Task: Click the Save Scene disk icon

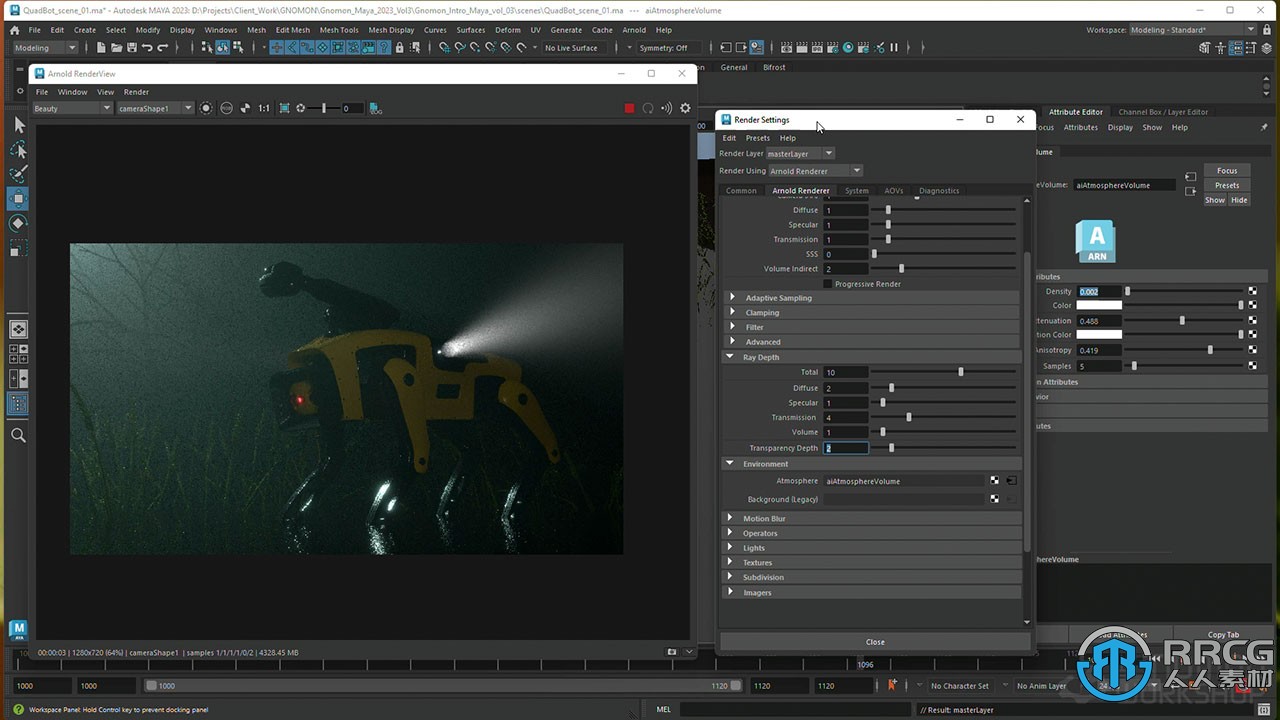Action: [x=132, y=47]
